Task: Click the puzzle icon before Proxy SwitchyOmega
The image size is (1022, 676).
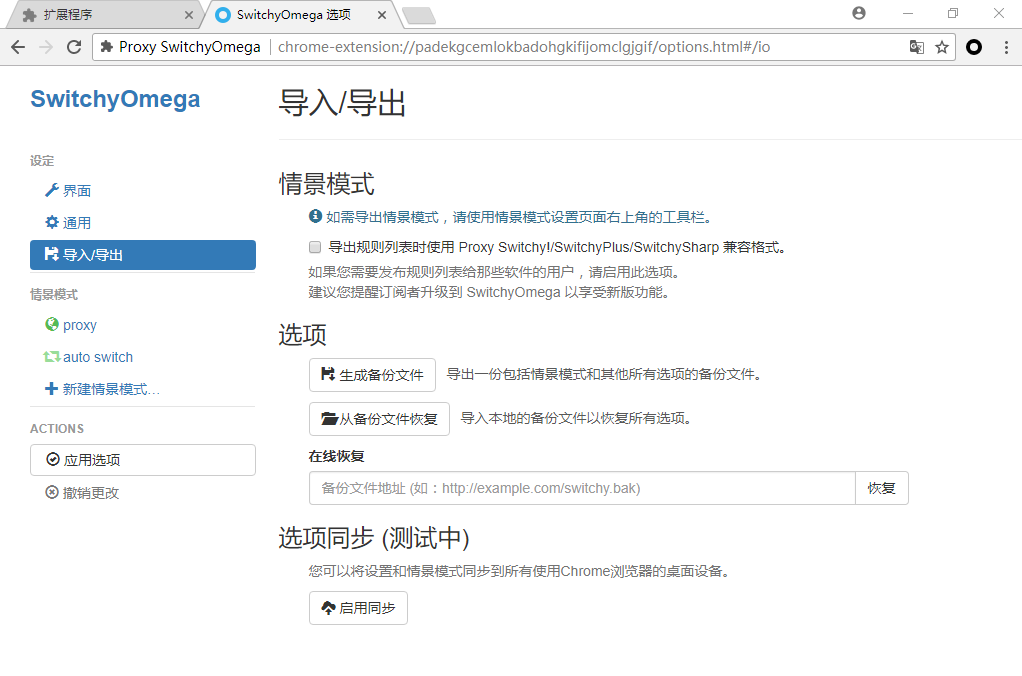Action: tap(107, 47)
